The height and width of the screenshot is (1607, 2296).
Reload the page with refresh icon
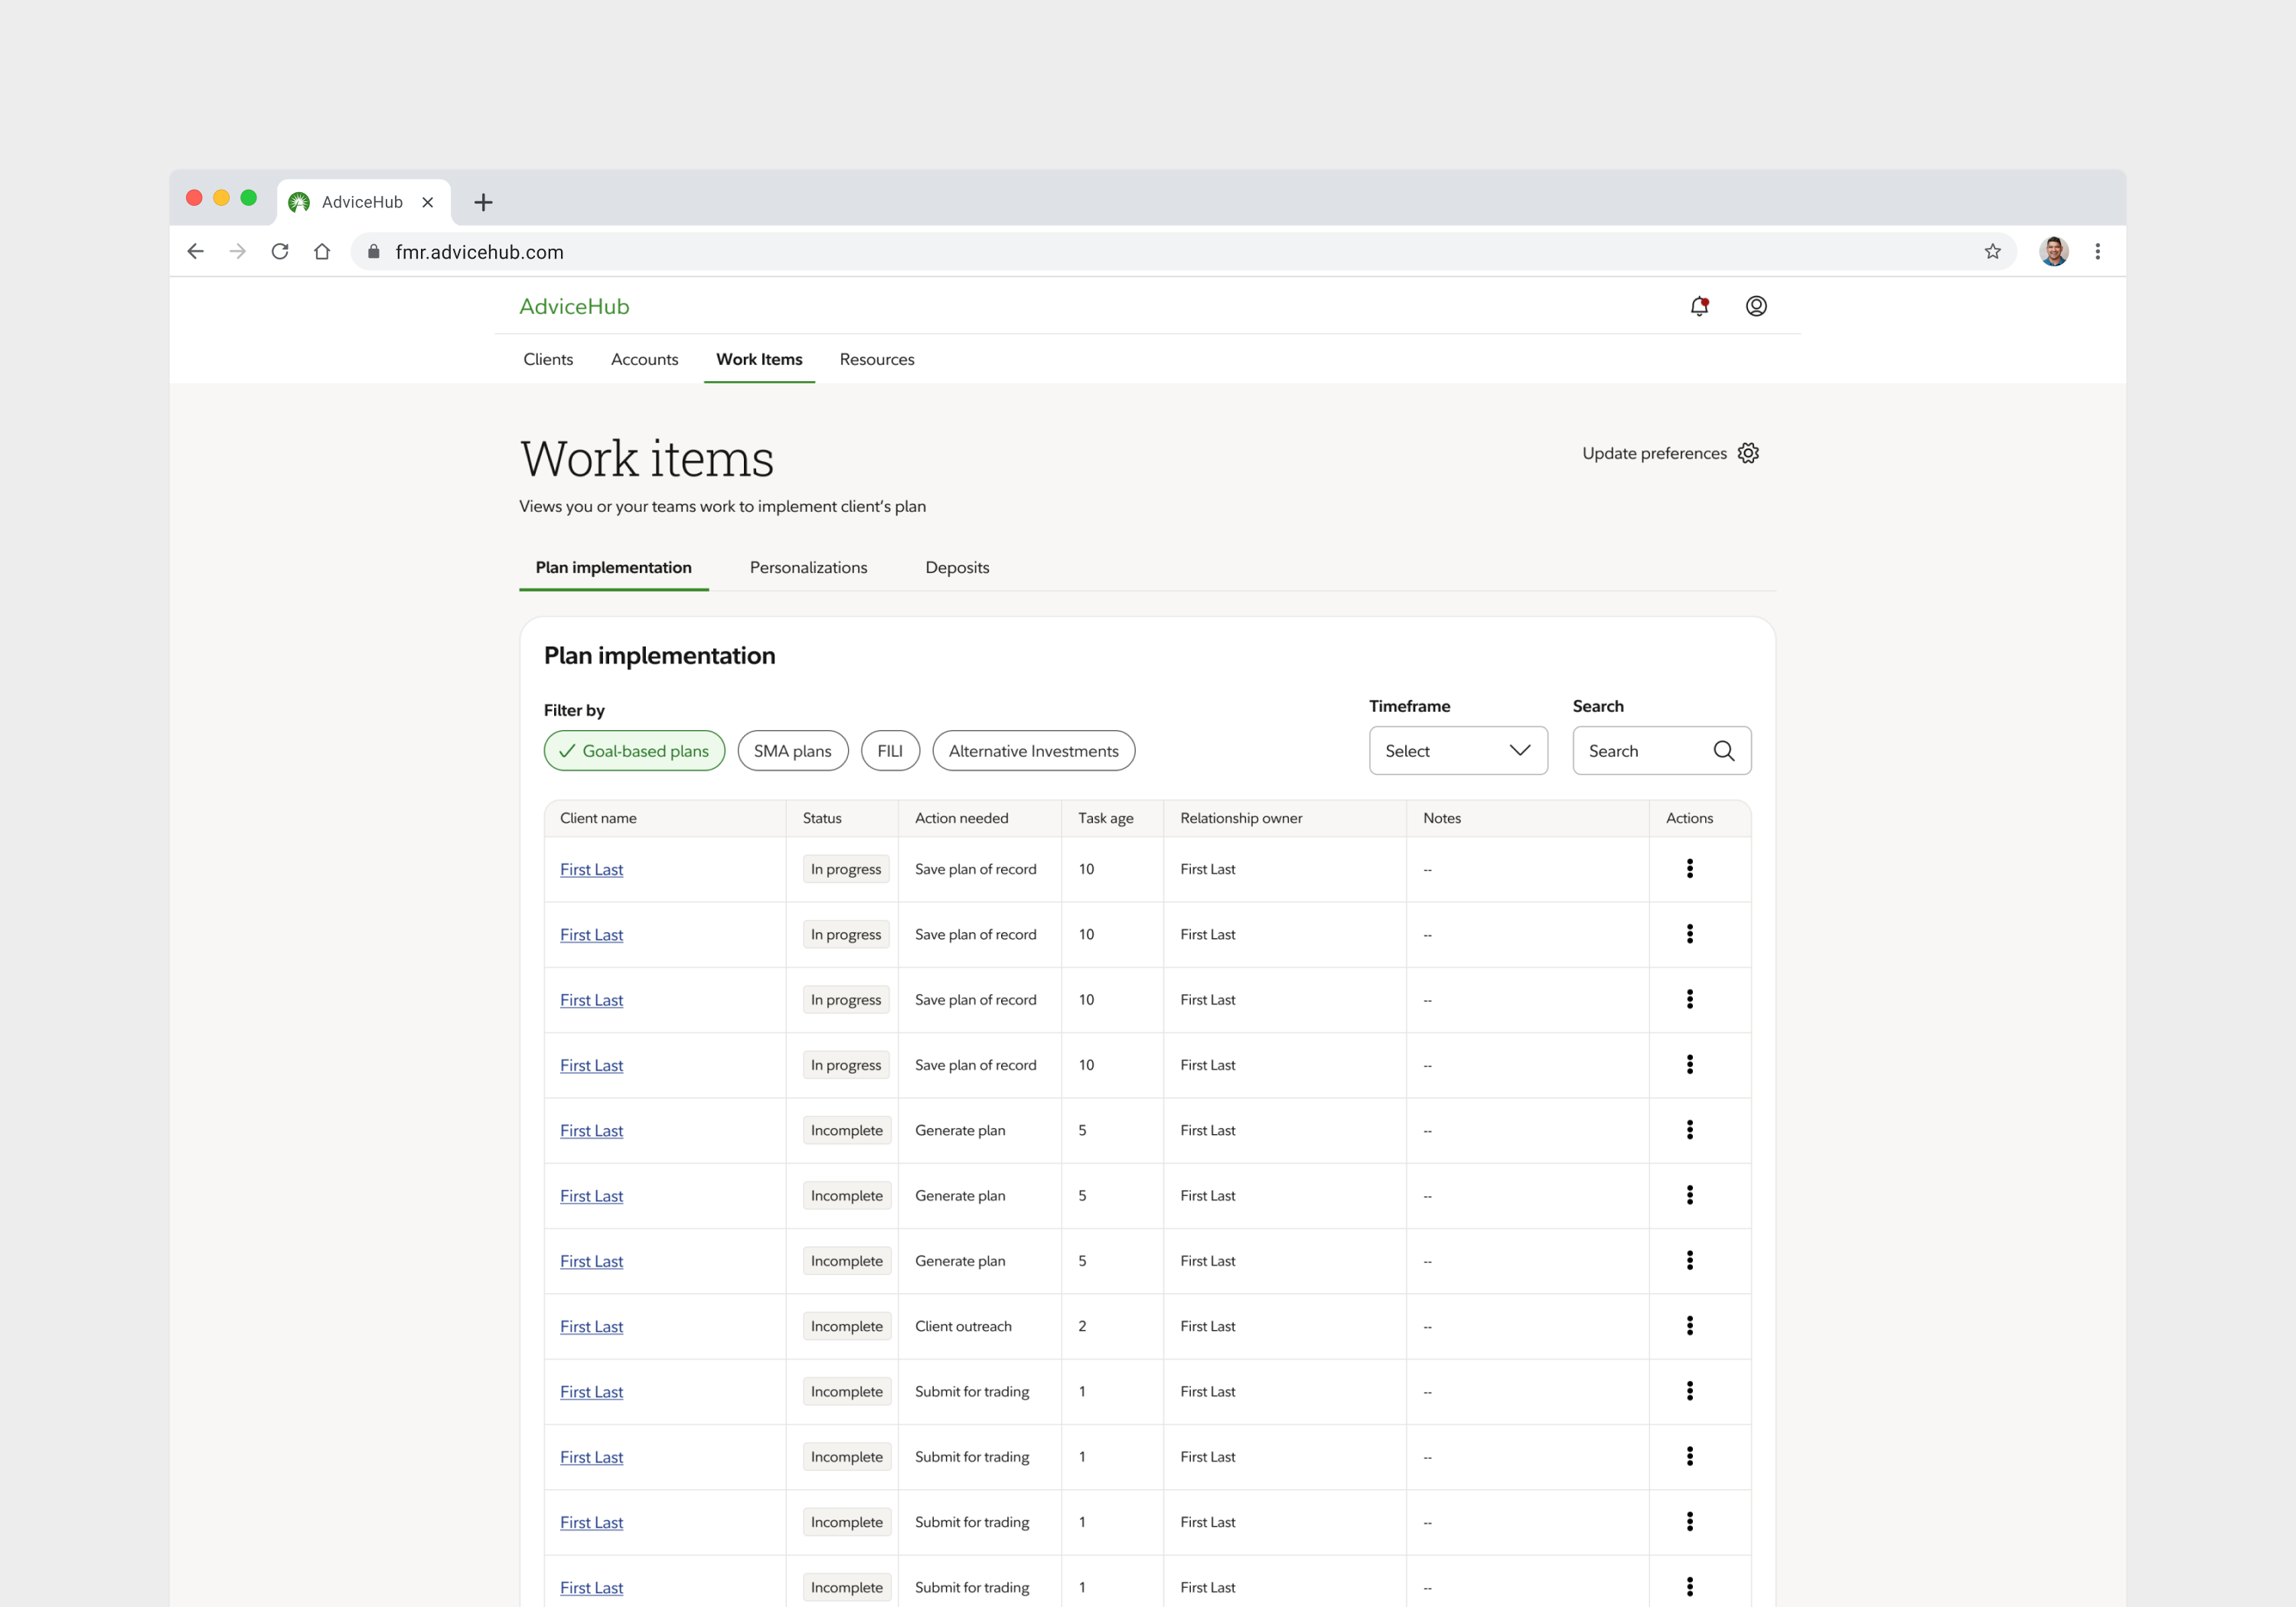pyautogui.click(x=280, y=252)
